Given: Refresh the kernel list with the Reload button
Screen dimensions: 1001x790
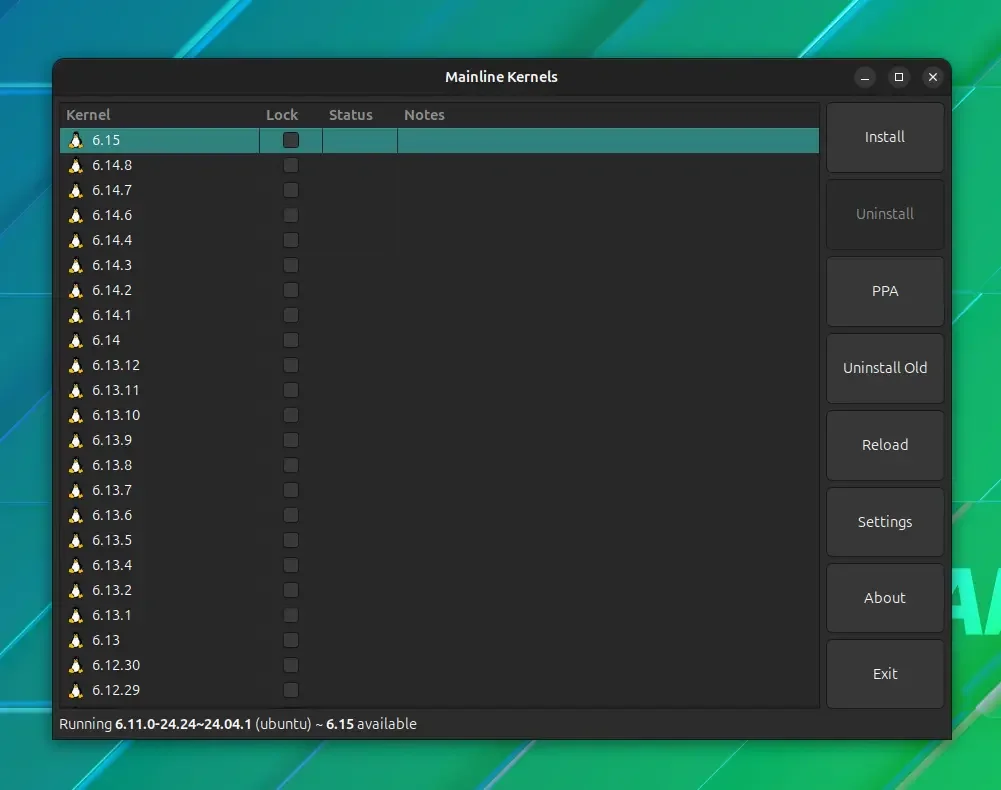Looking at the screenshot, I should (x=885, y=445).
